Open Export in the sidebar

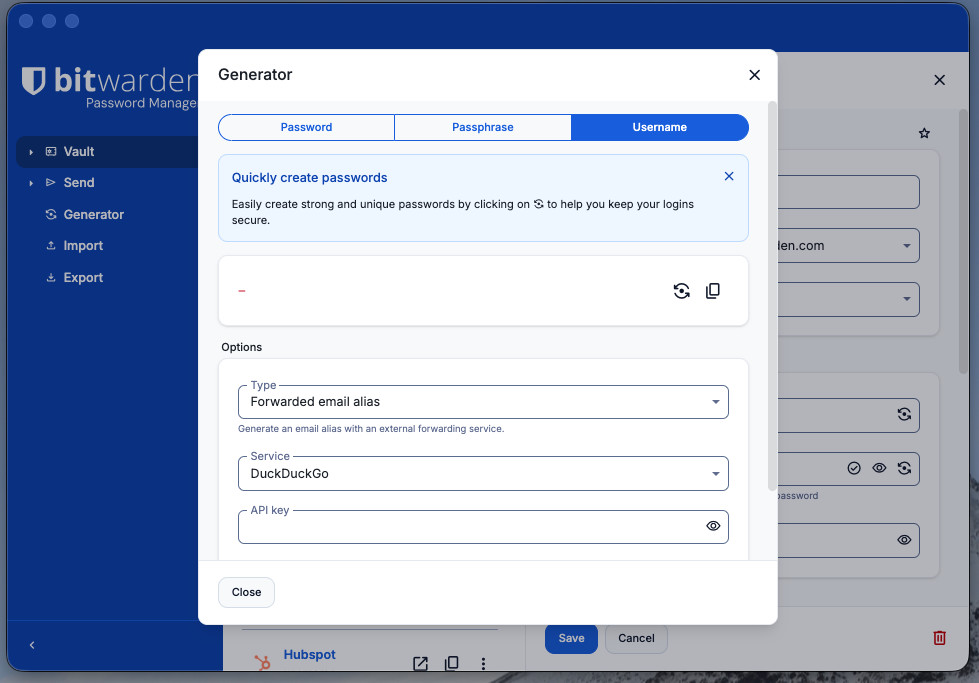pyautogui.click(x=83, y=278)
